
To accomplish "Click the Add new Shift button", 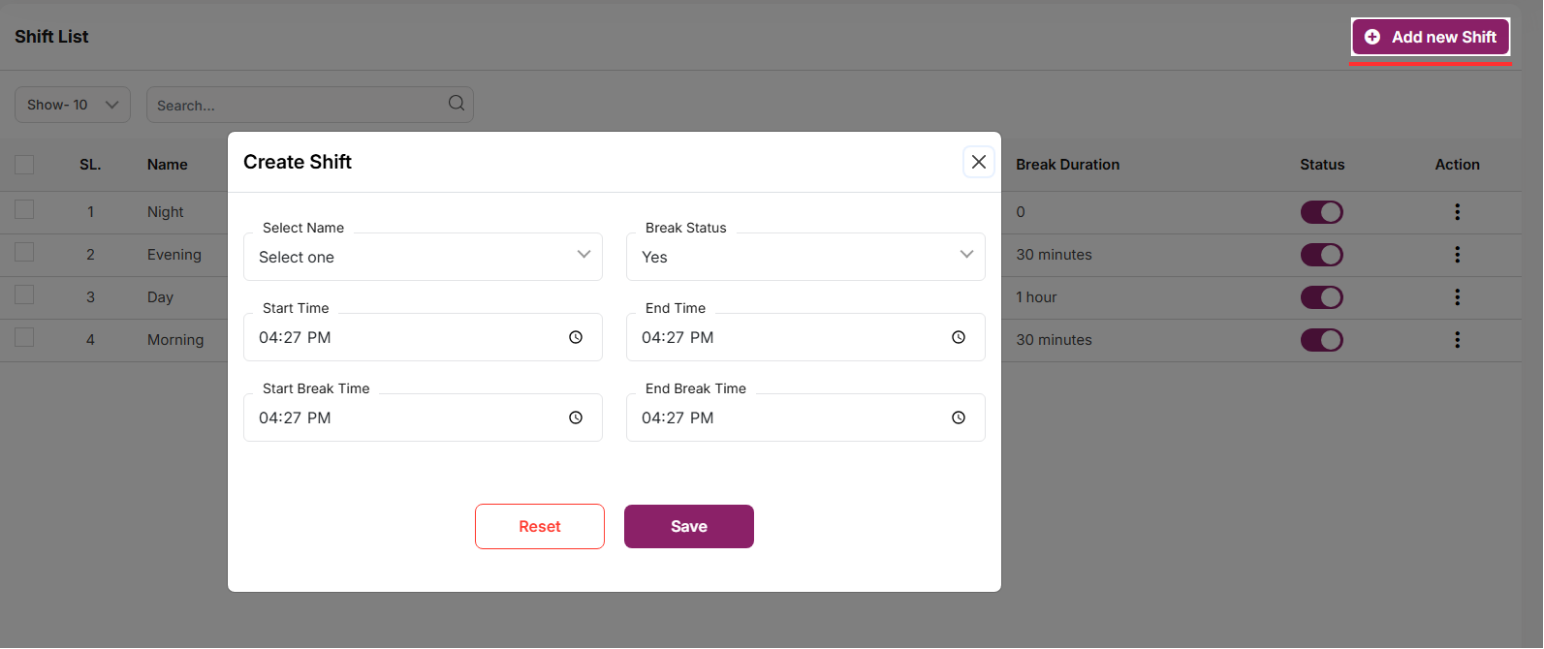I will click(1430, 37).
